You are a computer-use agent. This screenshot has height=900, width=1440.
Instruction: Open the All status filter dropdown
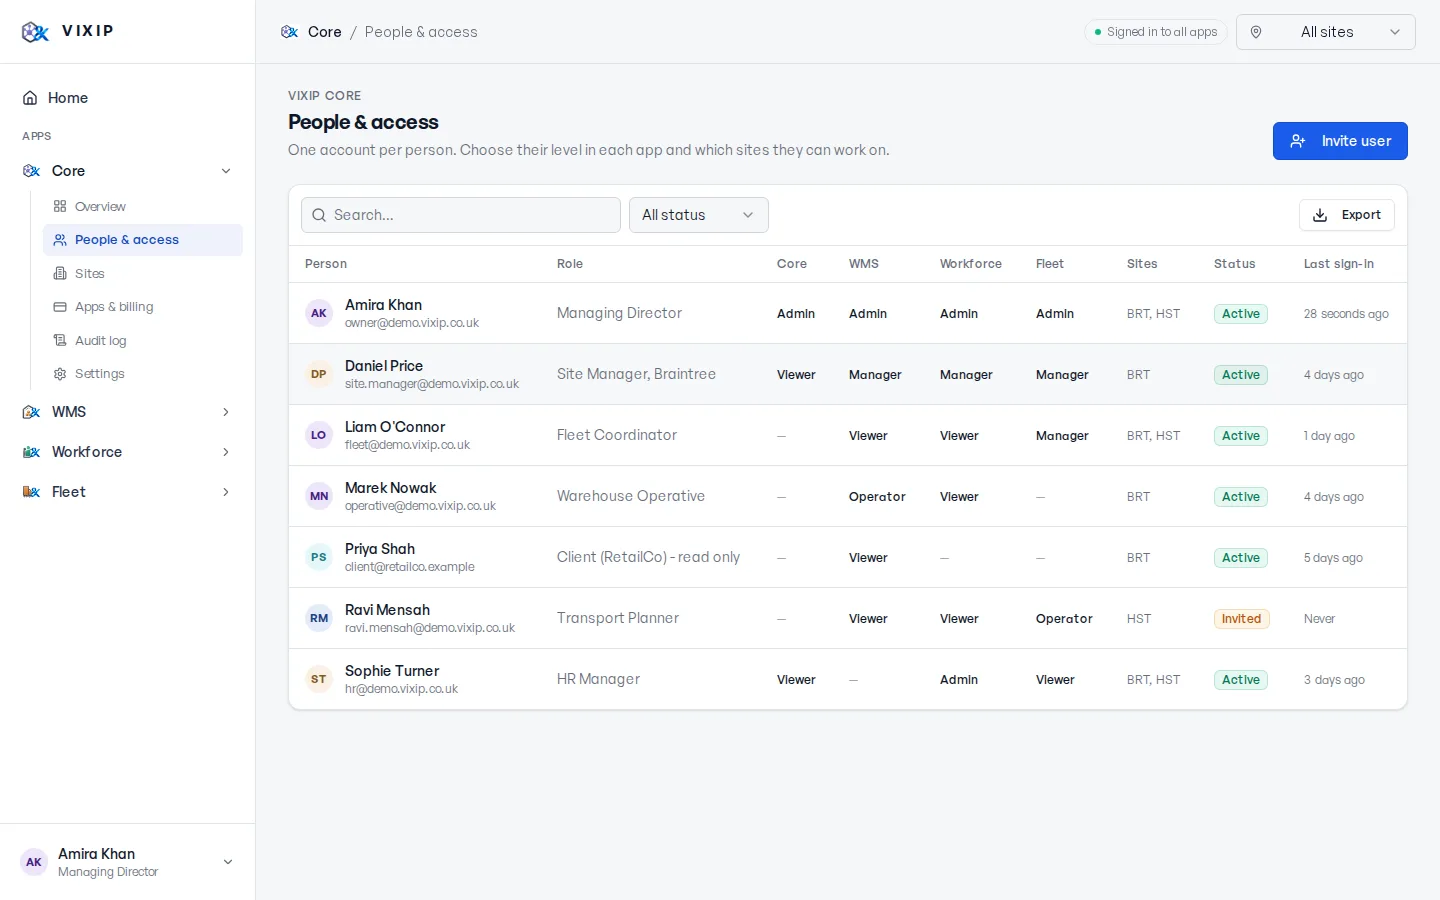tap(699, 215)
